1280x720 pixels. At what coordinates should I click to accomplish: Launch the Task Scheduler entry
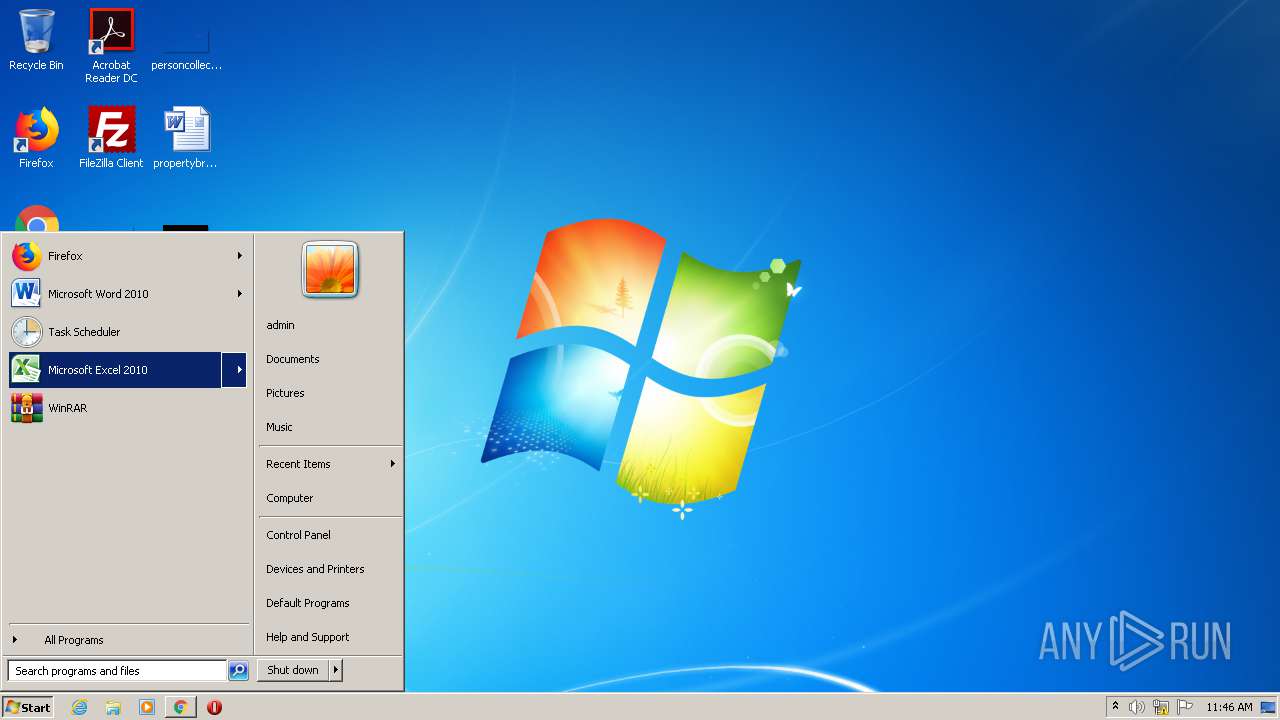click(x=128, y=332)
